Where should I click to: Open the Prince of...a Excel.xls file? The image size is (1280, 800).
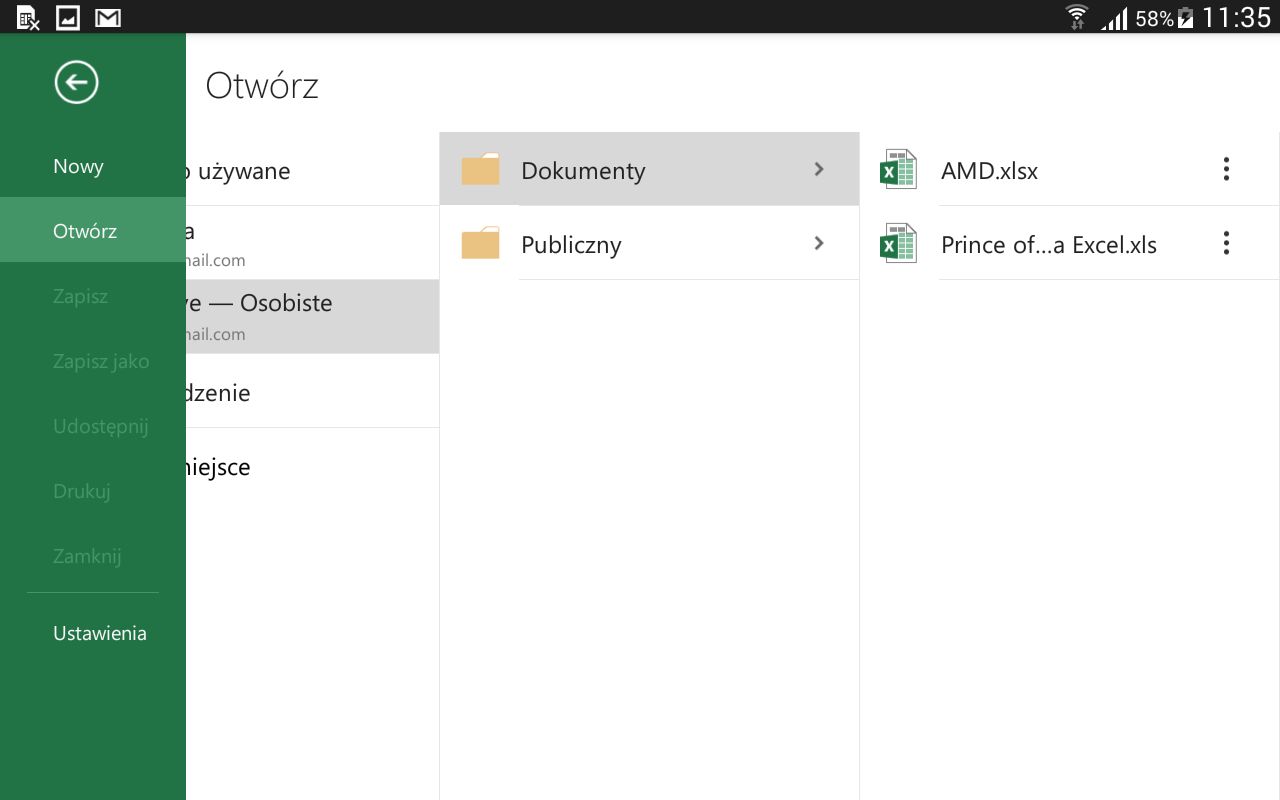[1048, 245]
